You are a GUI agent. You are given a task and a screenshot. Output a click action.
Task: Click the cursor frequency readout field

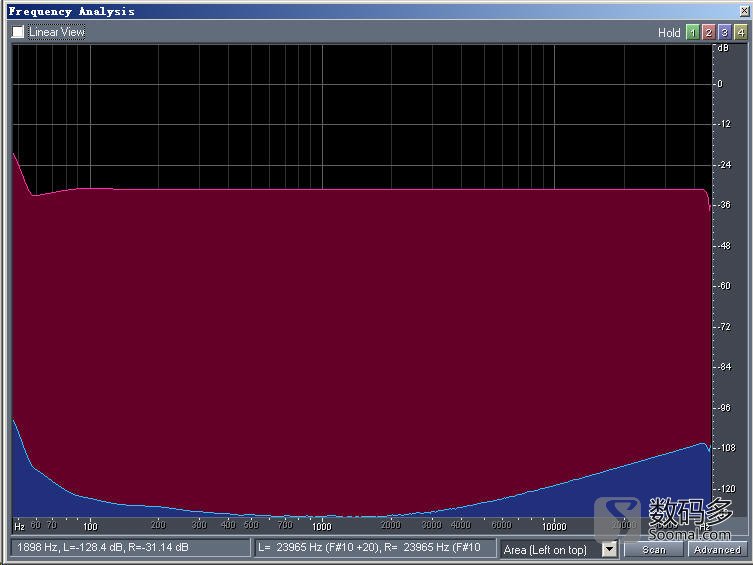130,548
